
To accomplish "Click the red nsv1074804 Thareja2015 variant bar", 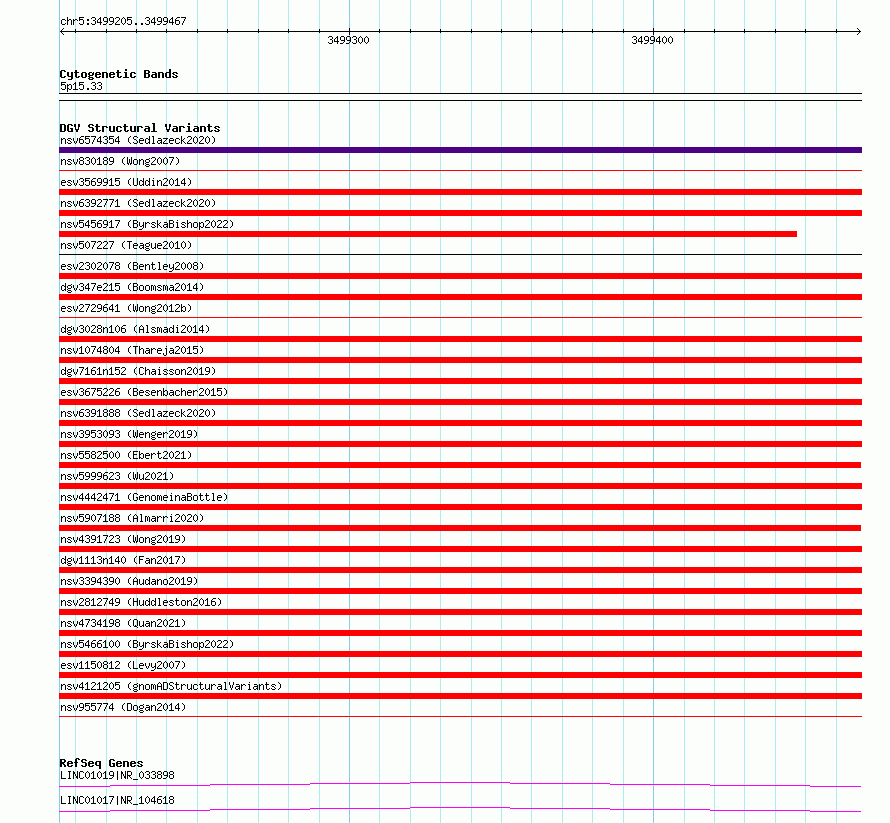I will 460,360.
